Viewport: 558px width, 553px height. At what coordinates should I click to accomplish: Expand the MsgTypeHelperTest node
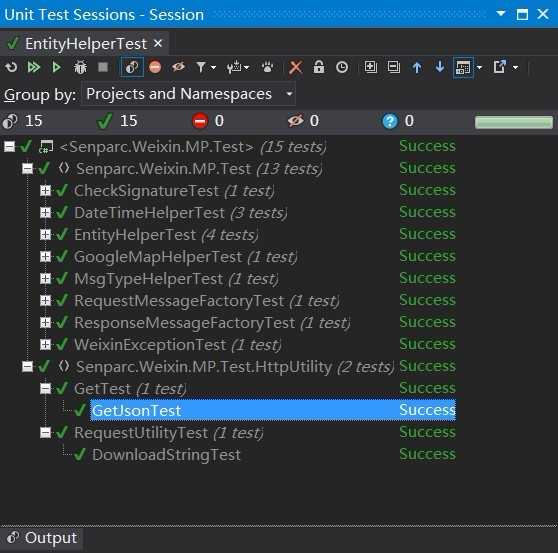(x=45, y=279)
